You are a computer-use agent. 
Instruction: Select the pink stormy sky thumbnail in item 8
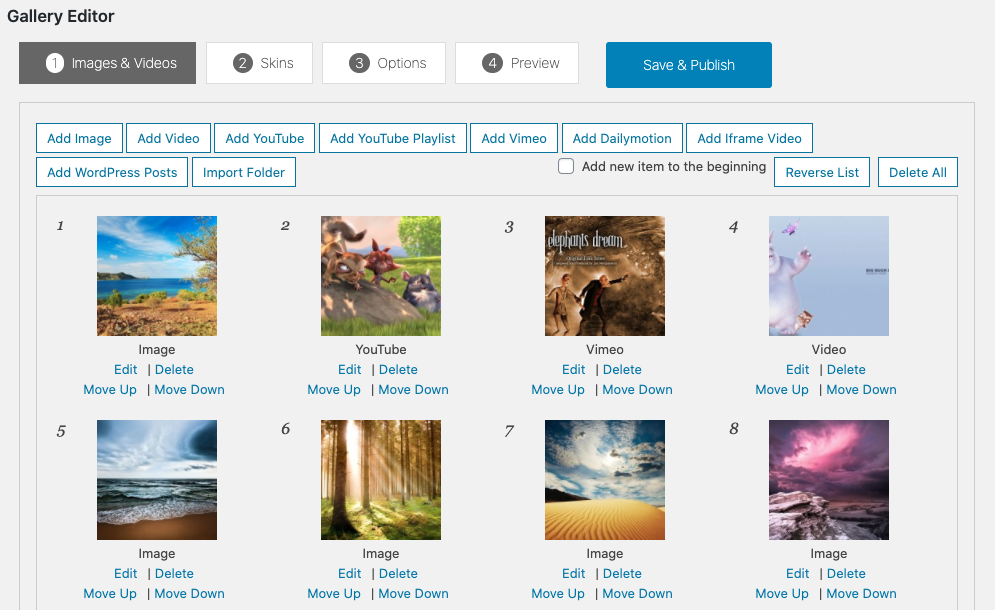(x=829, y=480)
